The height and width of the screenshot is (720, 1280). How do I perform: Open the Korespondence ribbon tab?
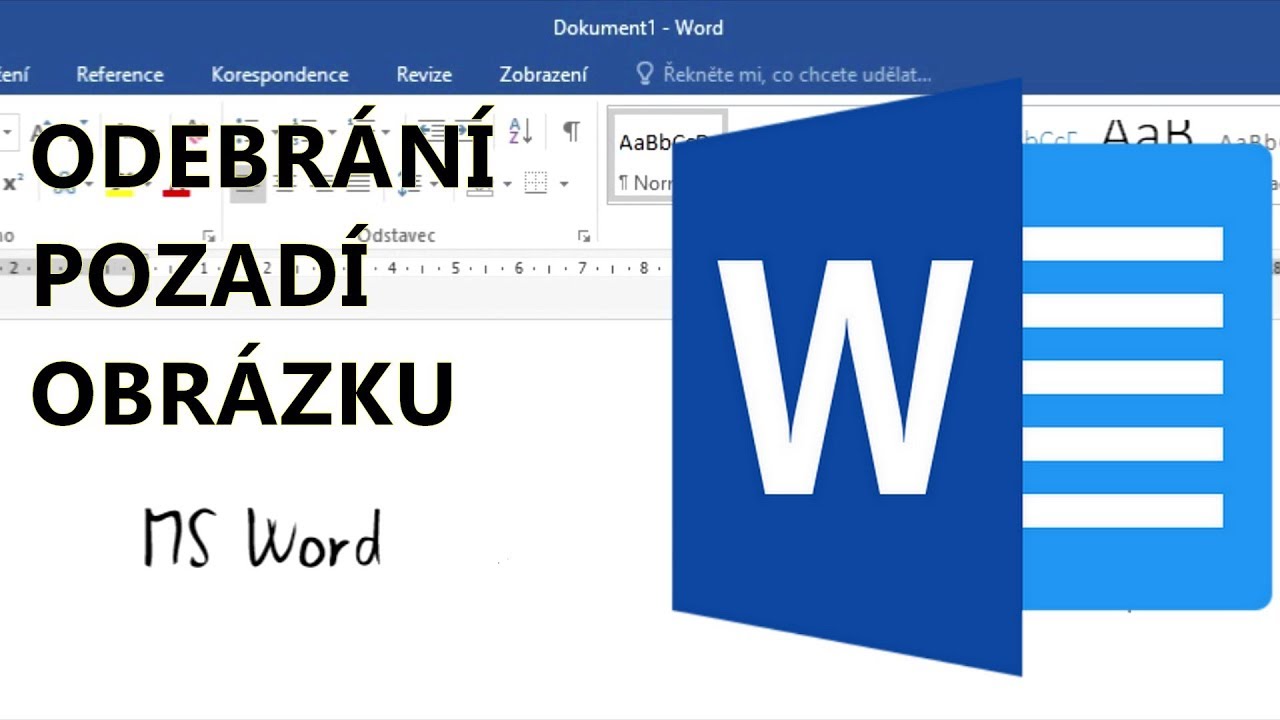(280, 75)
